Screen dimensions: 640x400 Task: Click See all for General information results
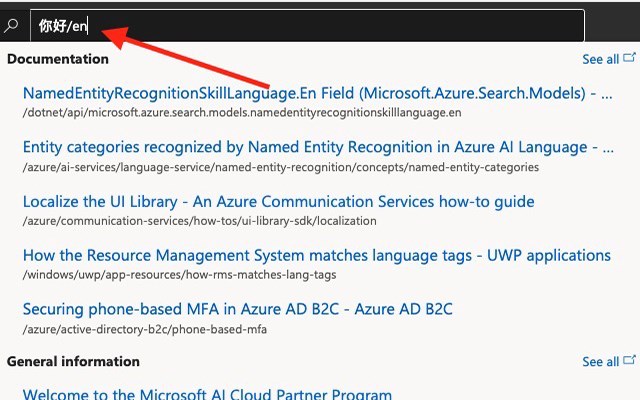coord(600,362)
